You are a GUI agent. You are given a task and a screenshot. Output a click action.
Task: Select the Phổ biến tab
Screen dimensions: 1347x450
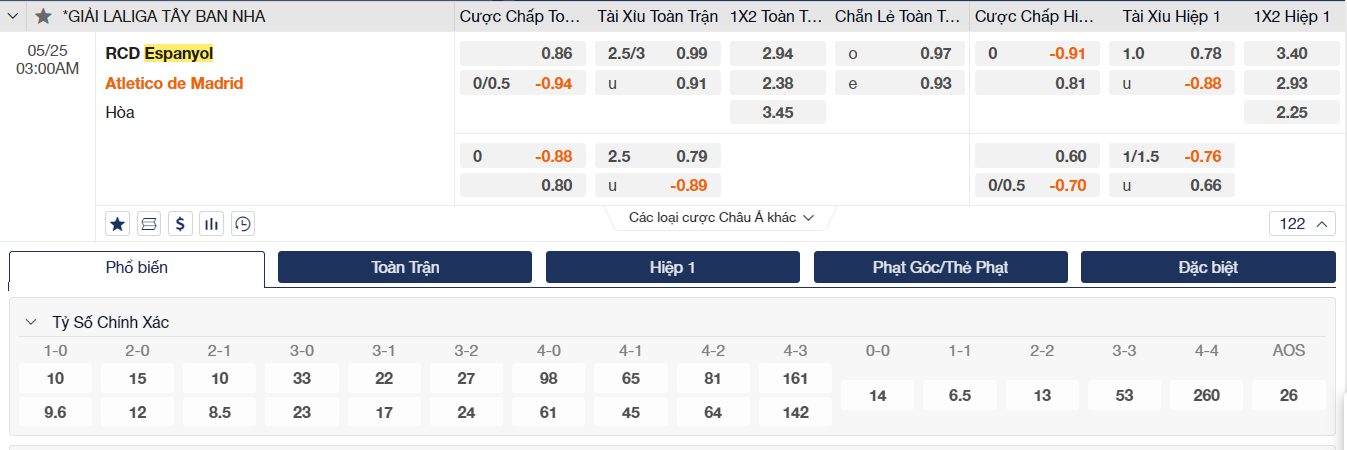pos(137,267)
